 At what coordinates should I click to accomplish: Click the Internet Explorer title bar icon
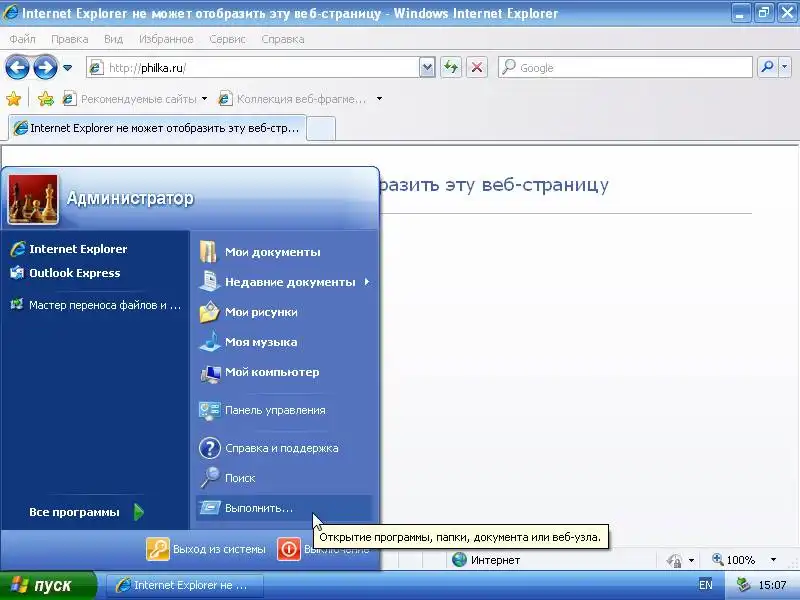pos(10,12)
